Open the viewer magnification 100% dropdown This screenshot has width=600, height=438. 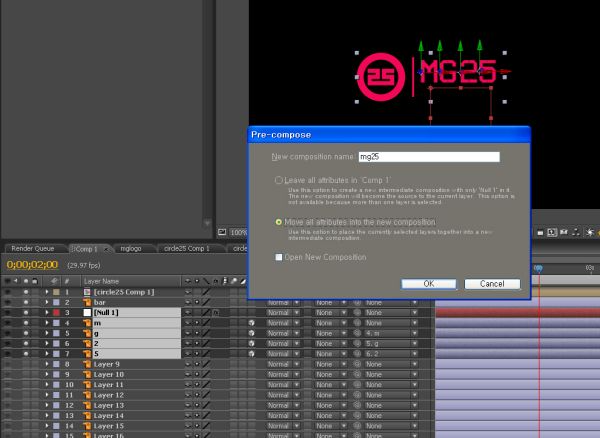[x=239, y=232]
